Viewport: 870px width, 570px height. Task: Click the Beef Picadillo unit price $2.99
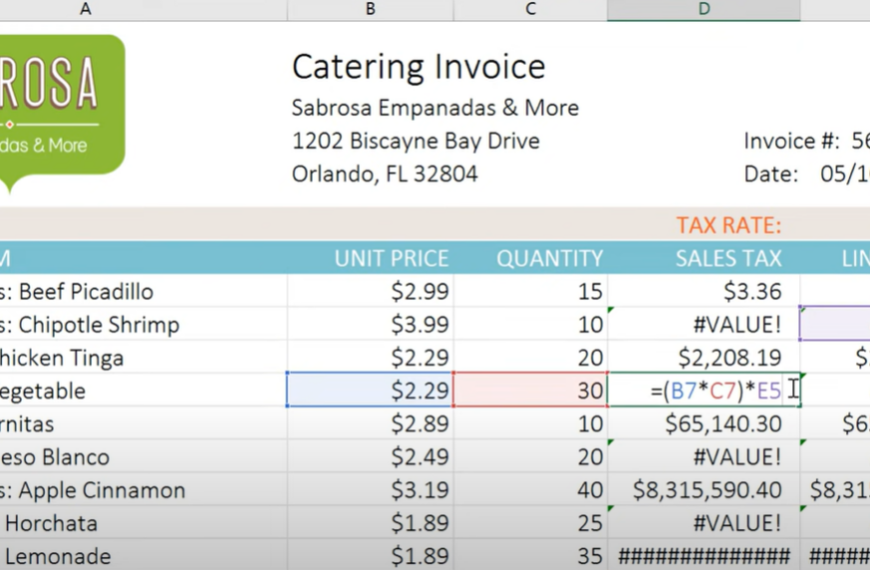coord(370,291)
